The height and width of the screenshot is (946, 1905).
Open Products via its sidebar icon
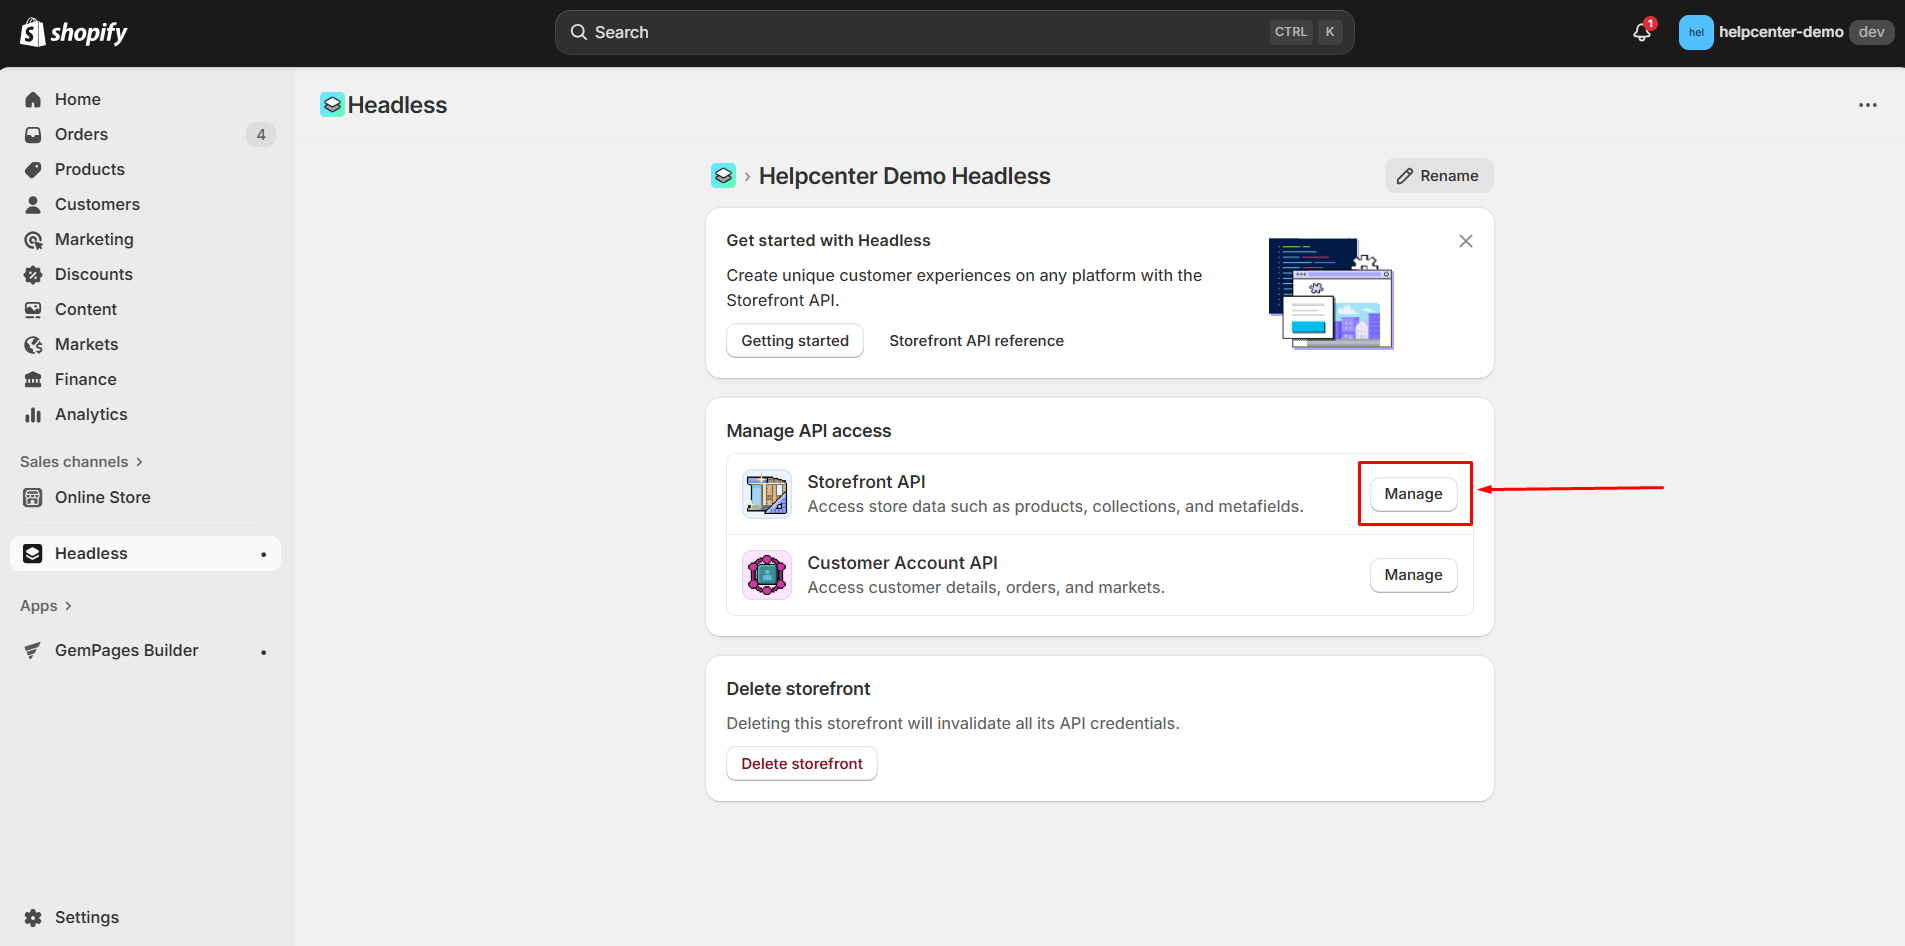33,169
